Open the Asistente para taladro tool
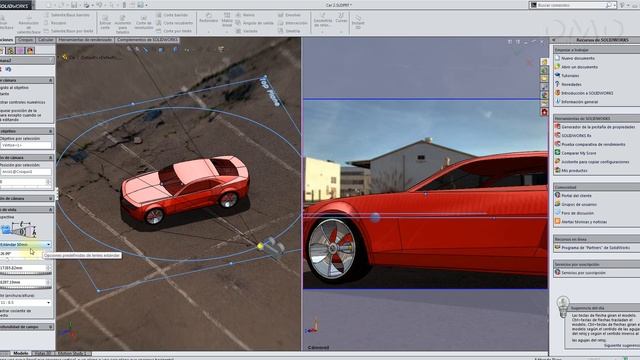 (122, 24)
